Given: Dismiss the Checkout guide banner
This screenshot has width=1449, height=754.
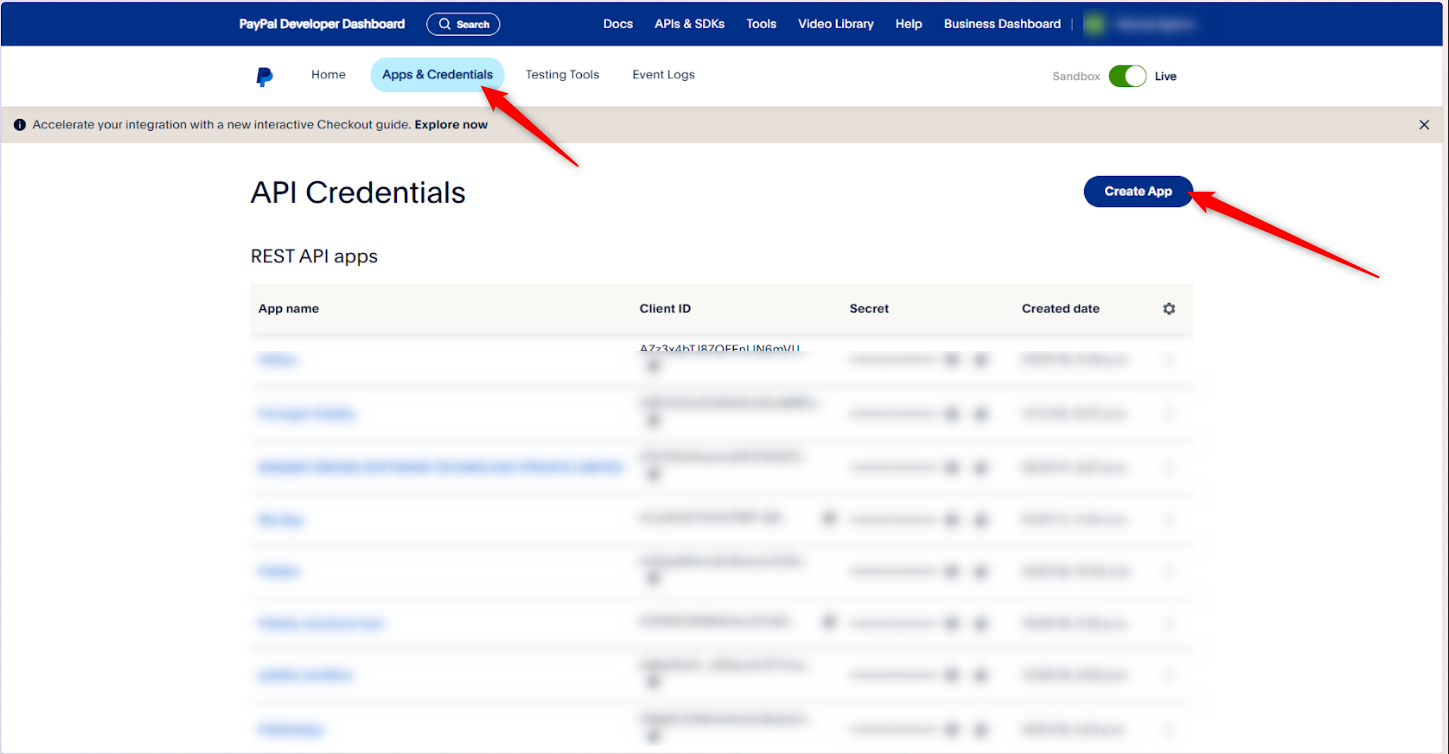Looking at the screenshot, I should pos(1424,125).
